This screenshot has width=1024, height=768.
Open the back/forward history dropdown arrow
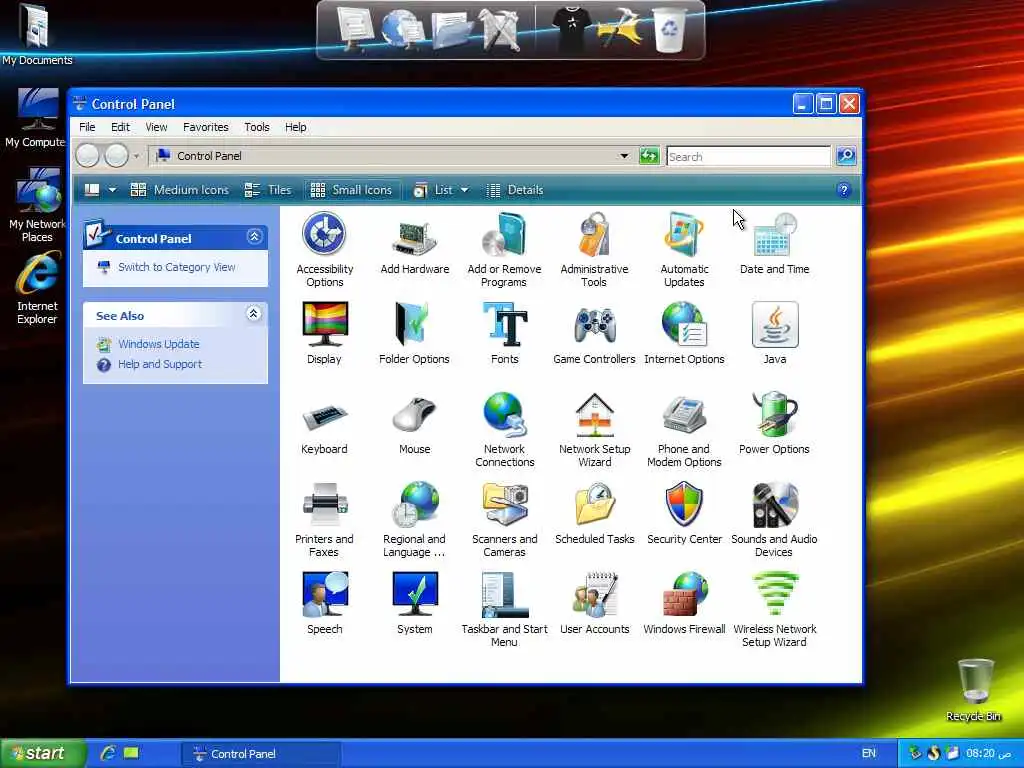tap(136, 156)
